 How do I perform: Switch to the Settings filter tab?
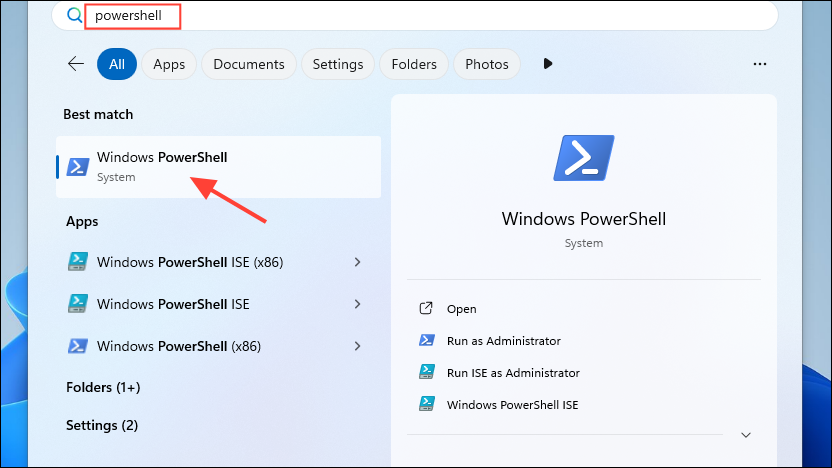[337, 64]
